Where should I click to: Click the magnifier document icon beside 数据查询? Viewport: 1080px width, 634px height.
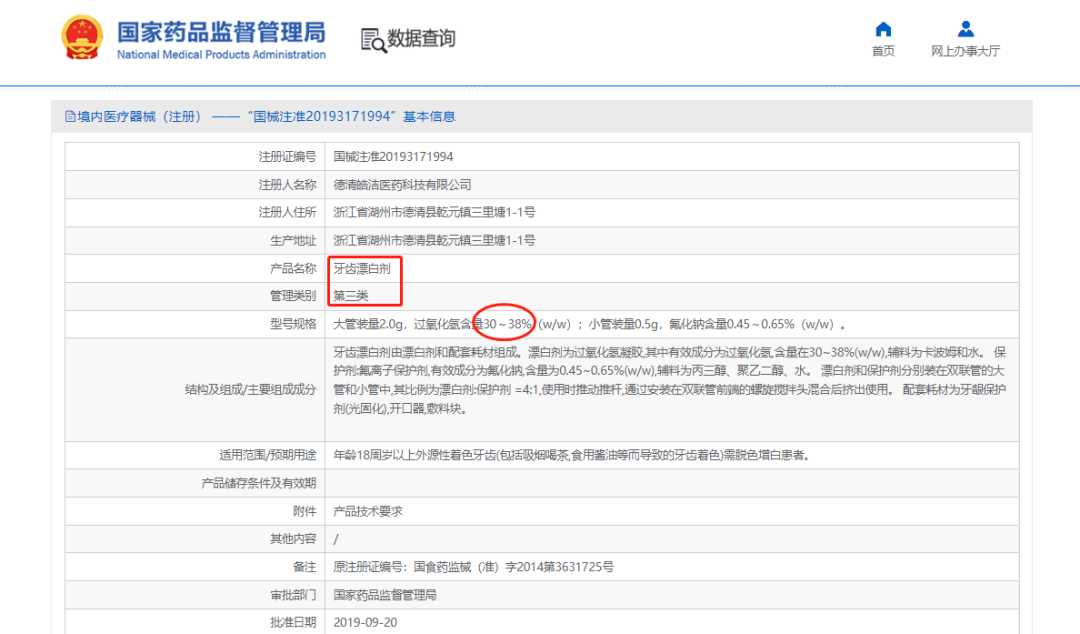coord(371,38)
